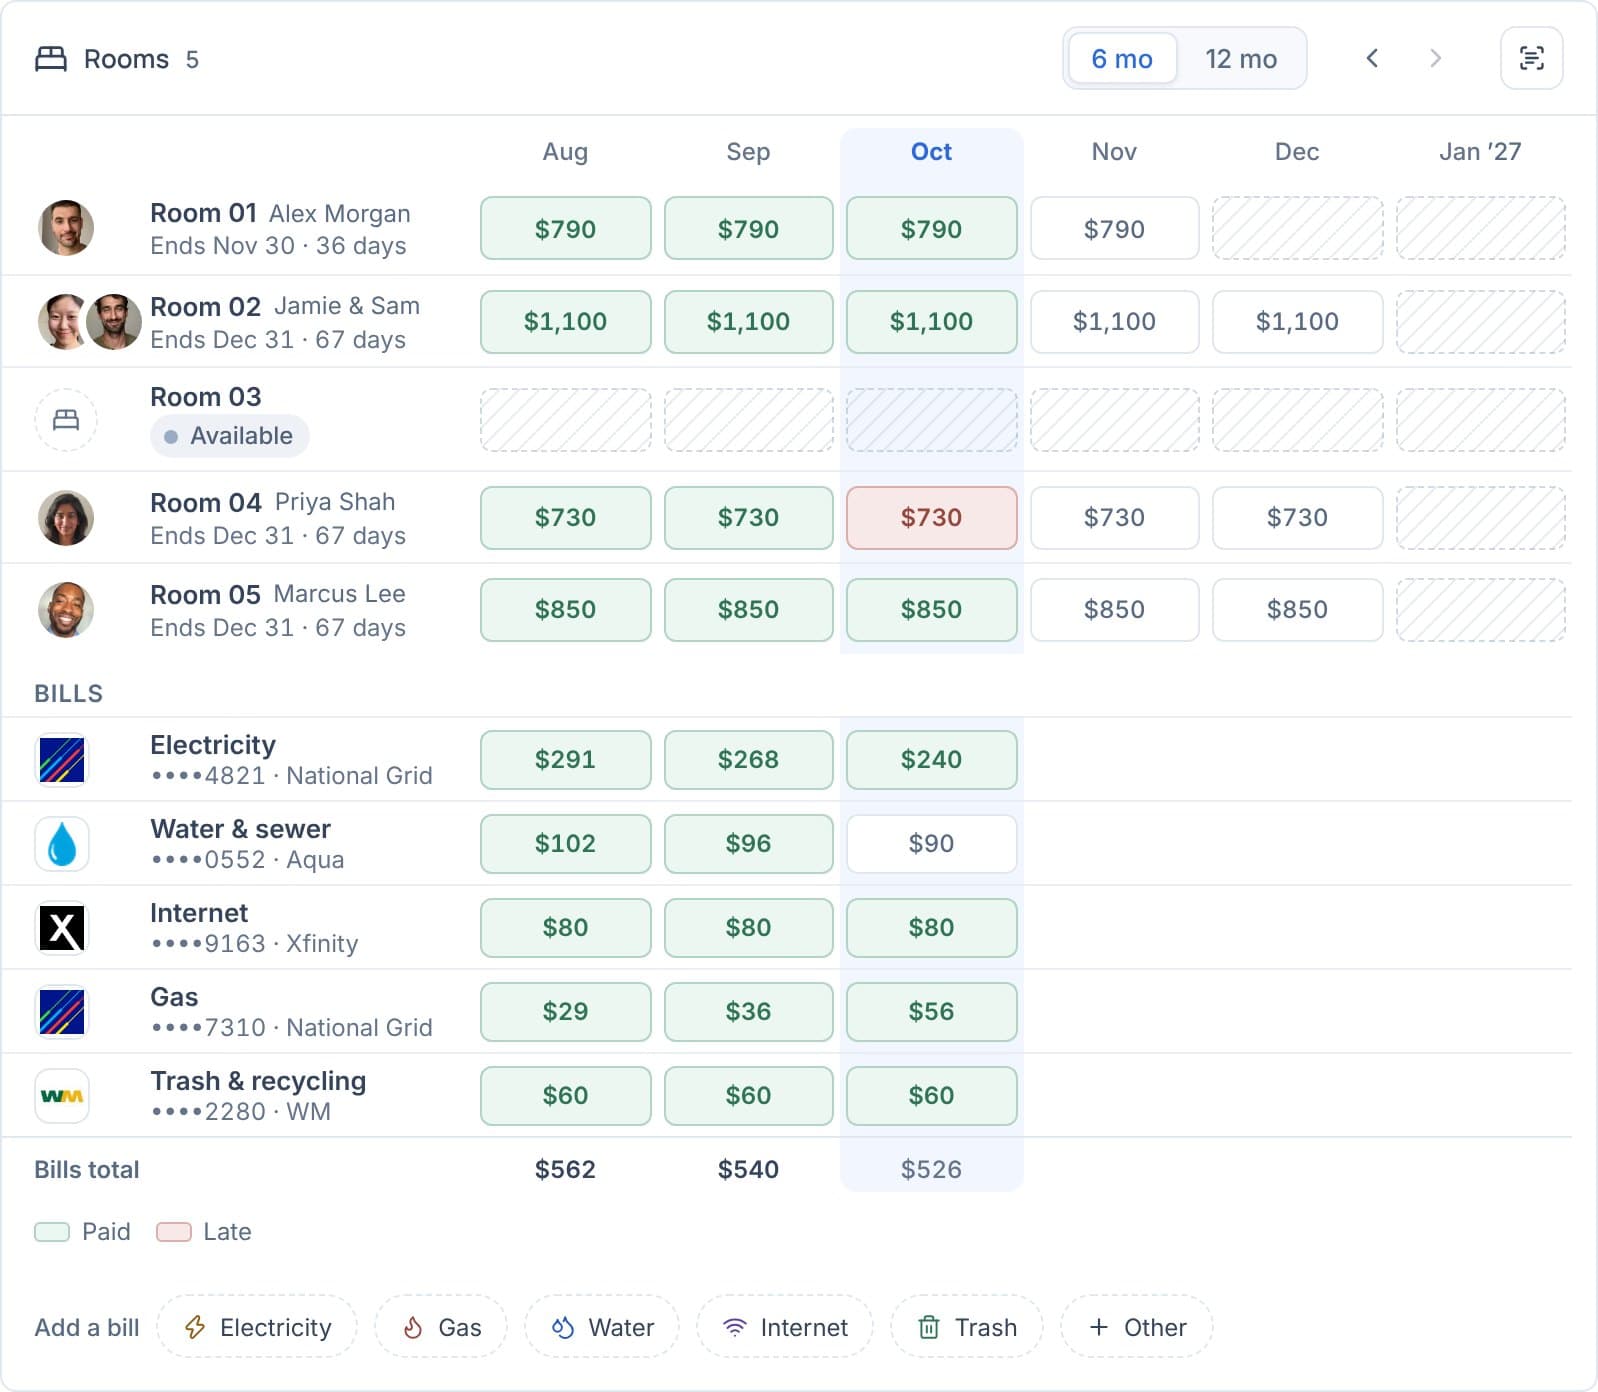Add a Trash bill
The height and width of the screenshot is (1392, 1598).
(x=967, y=1327)
